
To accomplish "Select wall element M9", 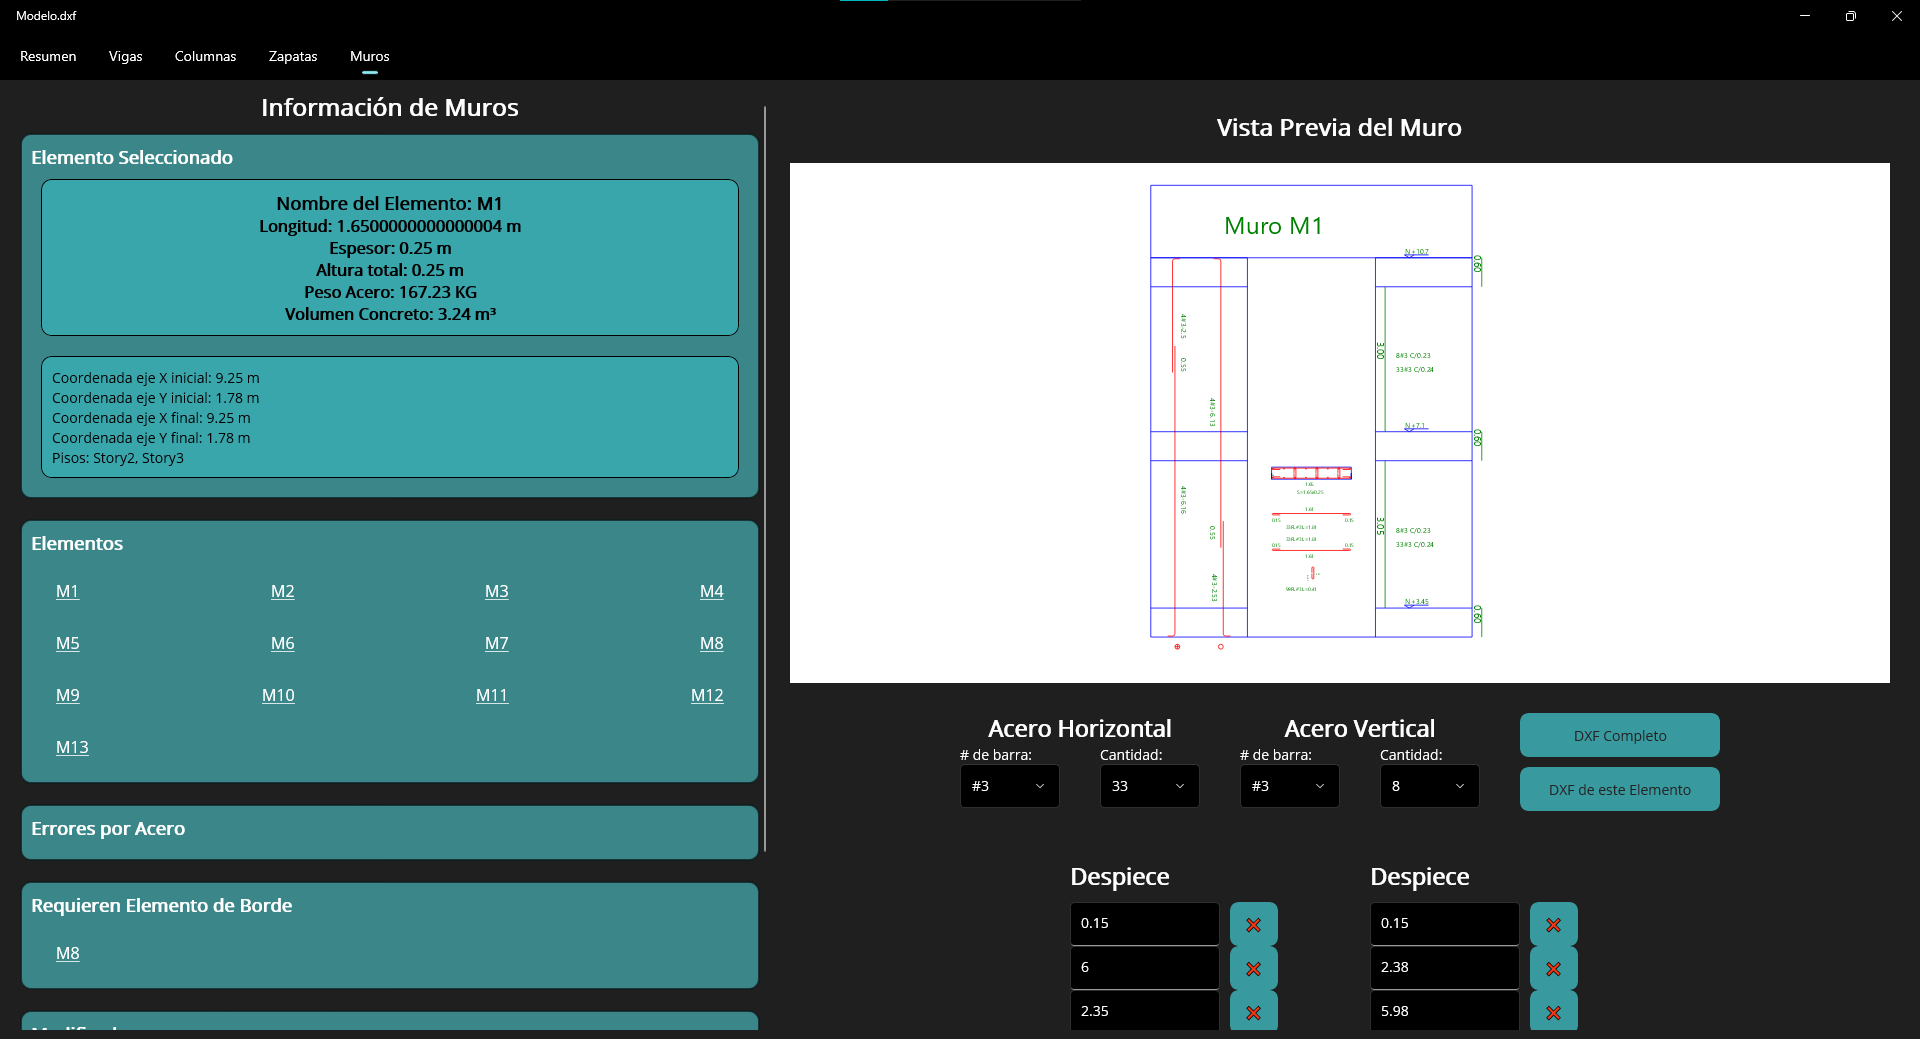I will [67, 695].
